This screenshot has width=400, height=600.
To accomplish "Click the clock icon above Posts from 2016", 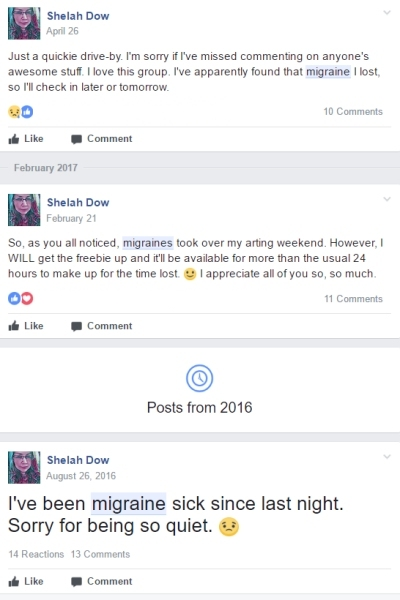I will [199, 378].
